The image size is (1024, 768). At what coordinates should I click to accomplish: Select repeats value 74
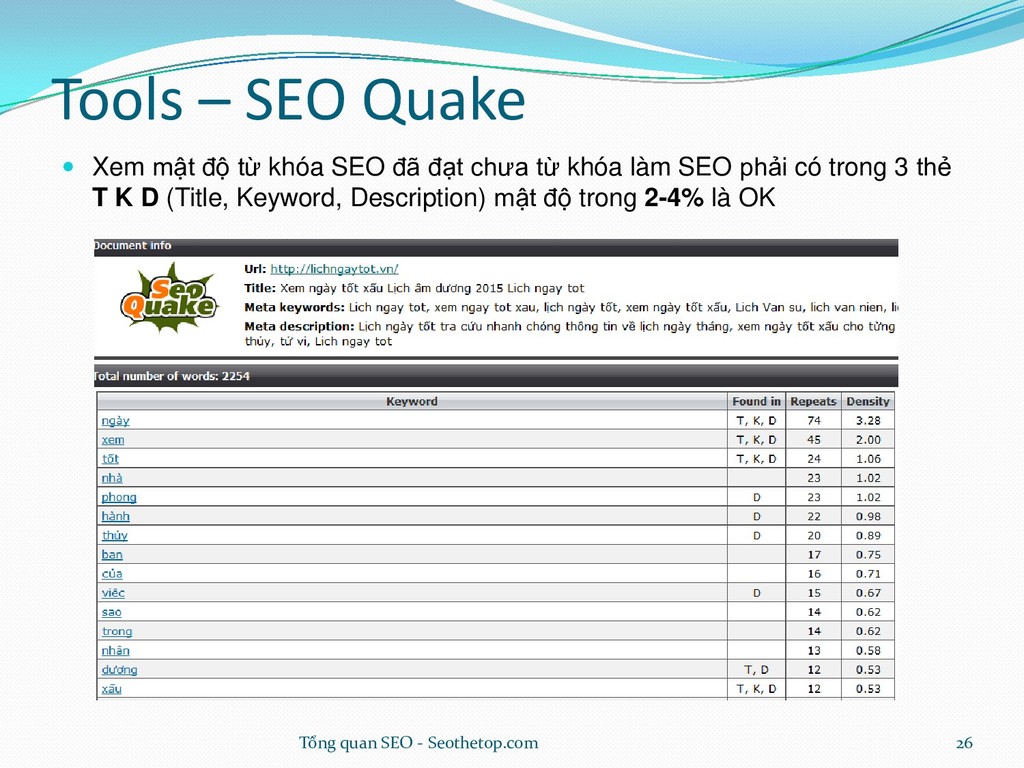coord(814,421)
